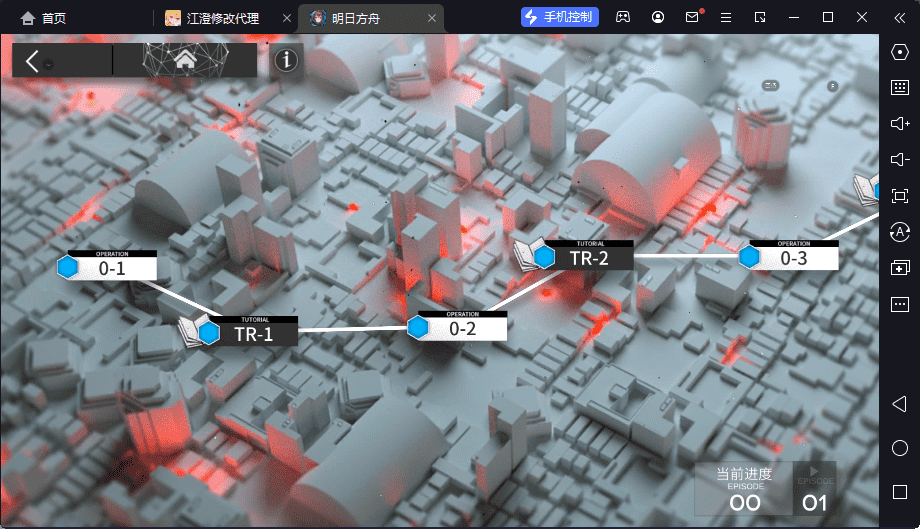Open the game home menu icon
The height and width of the screenshot is (529, 920).
pos(185,59)
